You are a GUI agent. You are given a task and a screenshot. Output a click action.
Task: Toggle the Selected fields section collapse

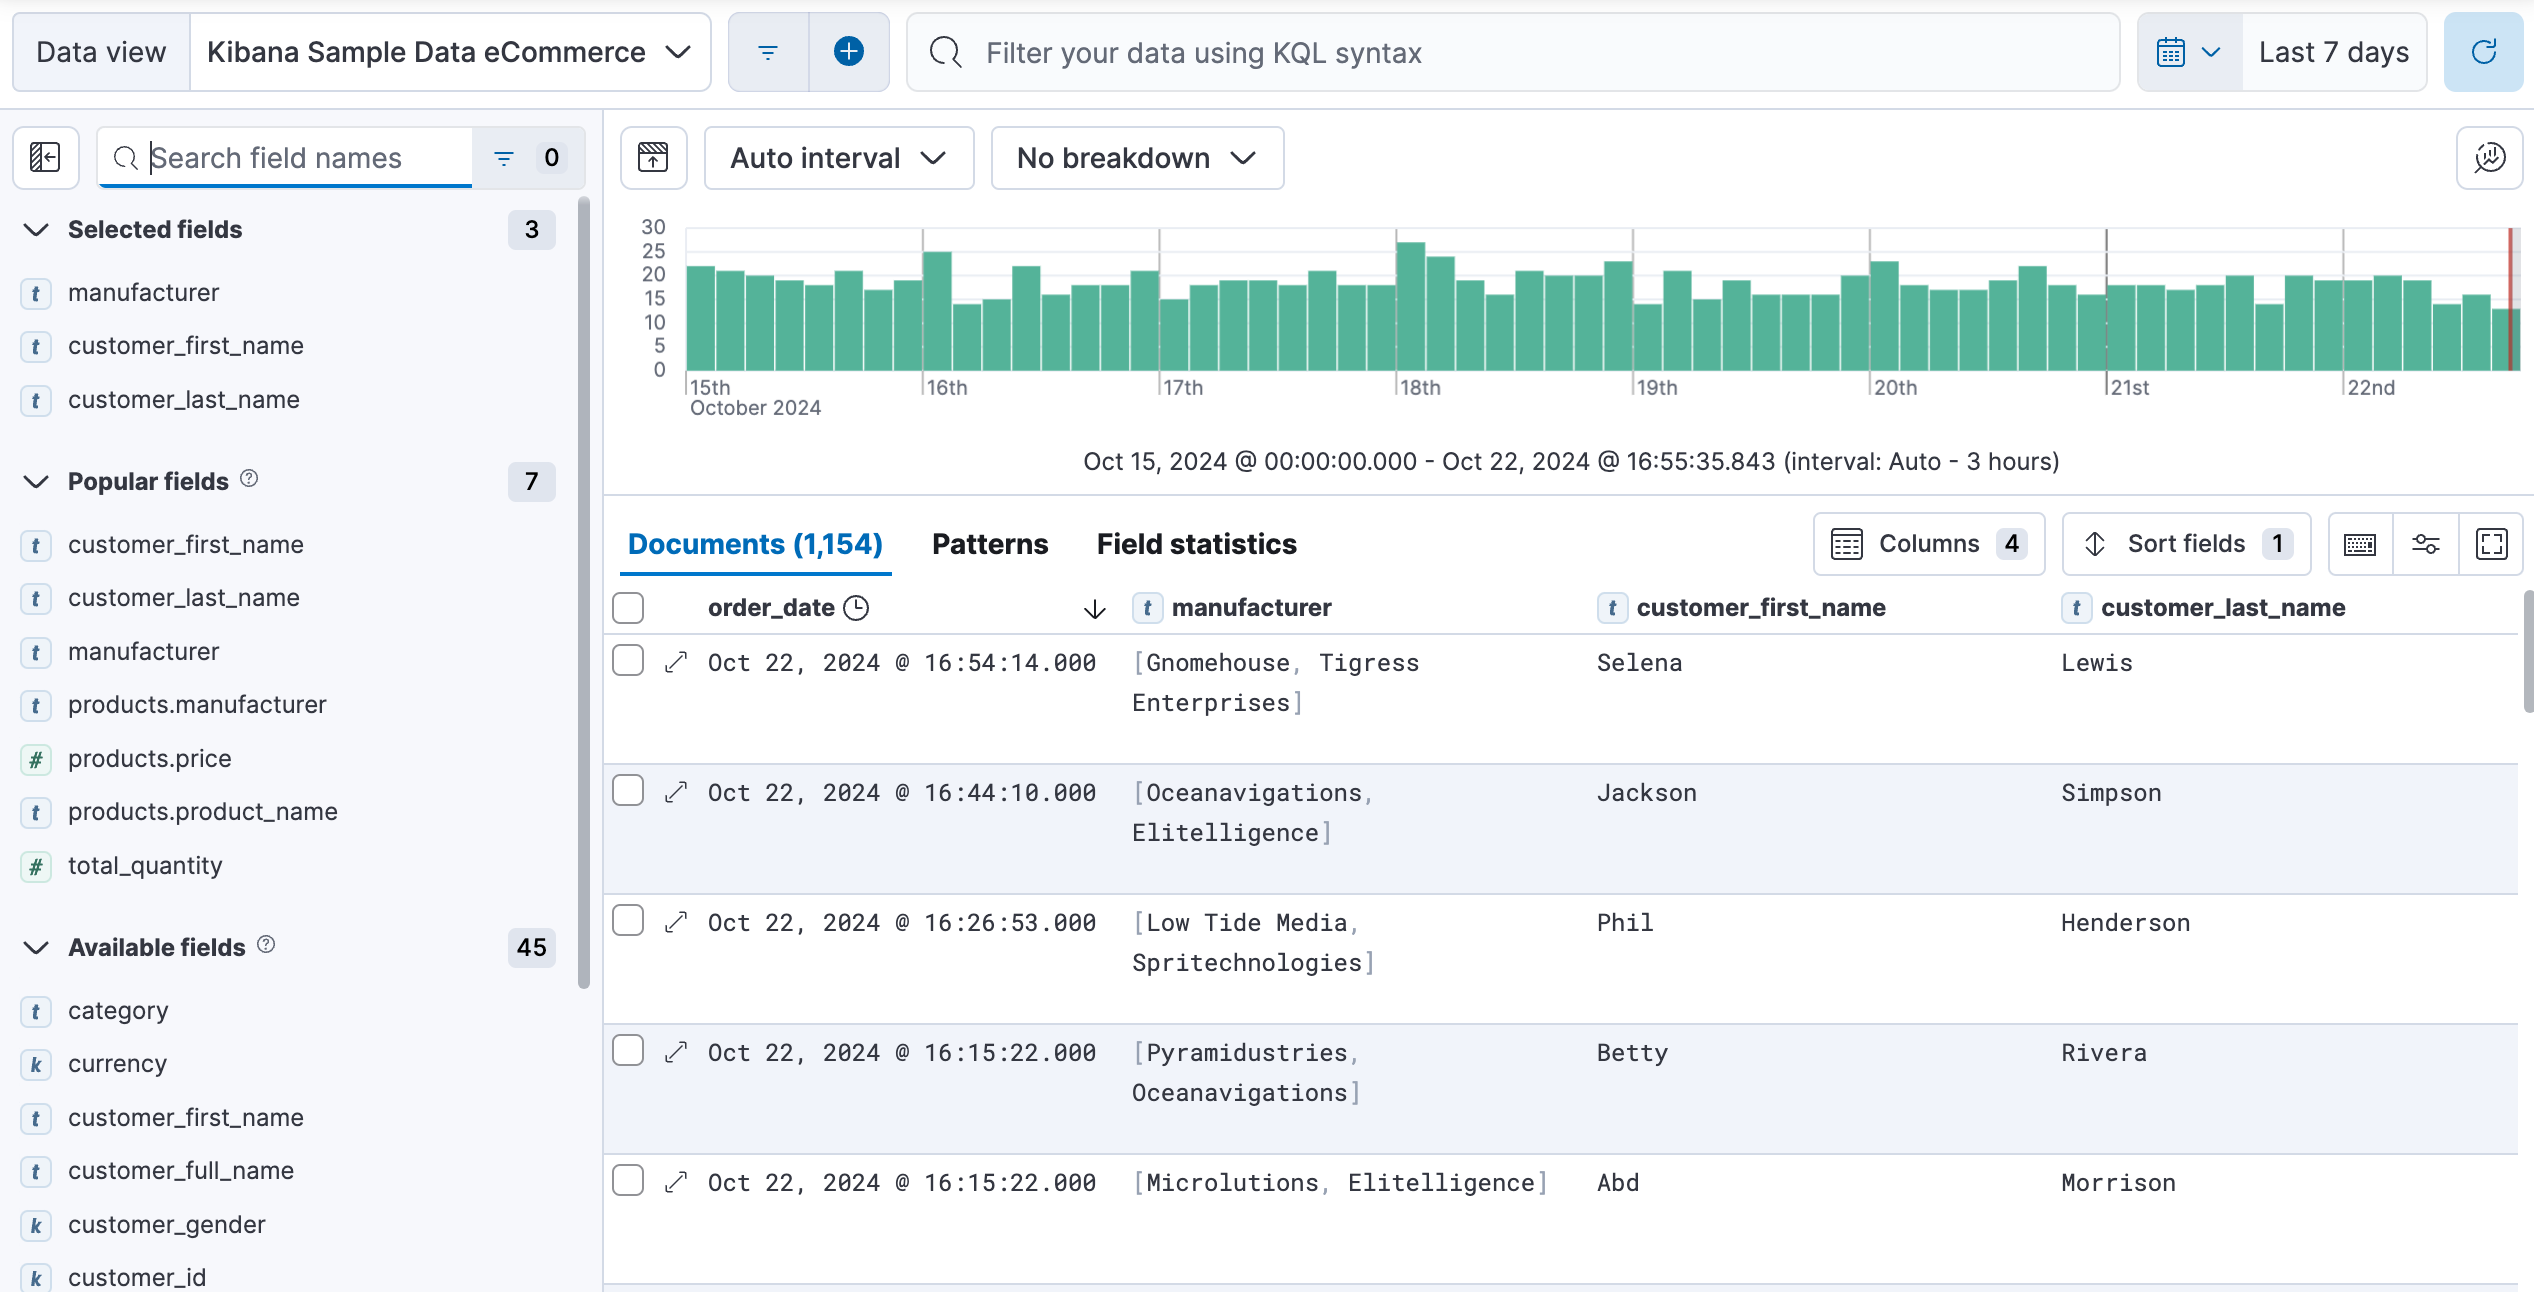(x=35, y=229)
